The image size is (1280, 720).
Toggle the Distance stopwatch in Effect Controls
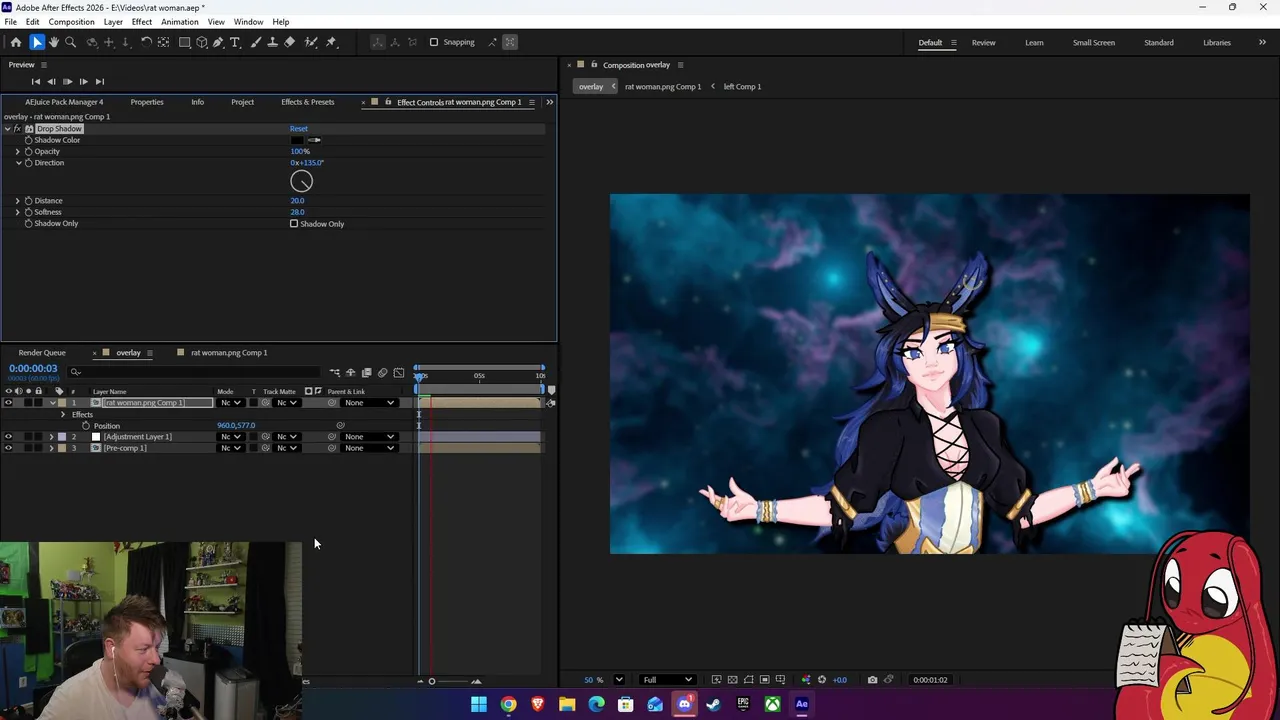click(29, 201)
